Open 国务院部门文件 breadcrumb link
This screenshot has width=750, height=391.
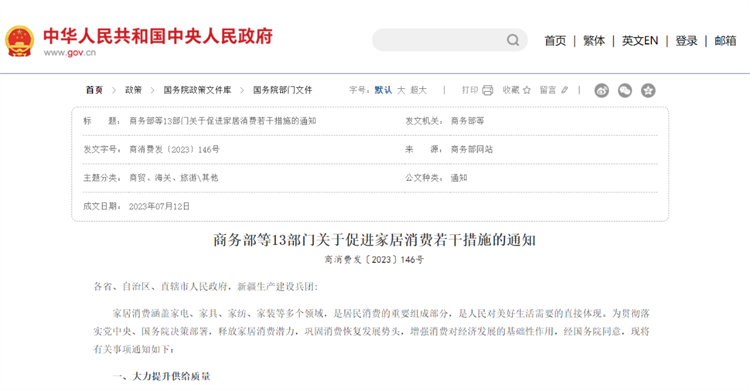[282, 90]
